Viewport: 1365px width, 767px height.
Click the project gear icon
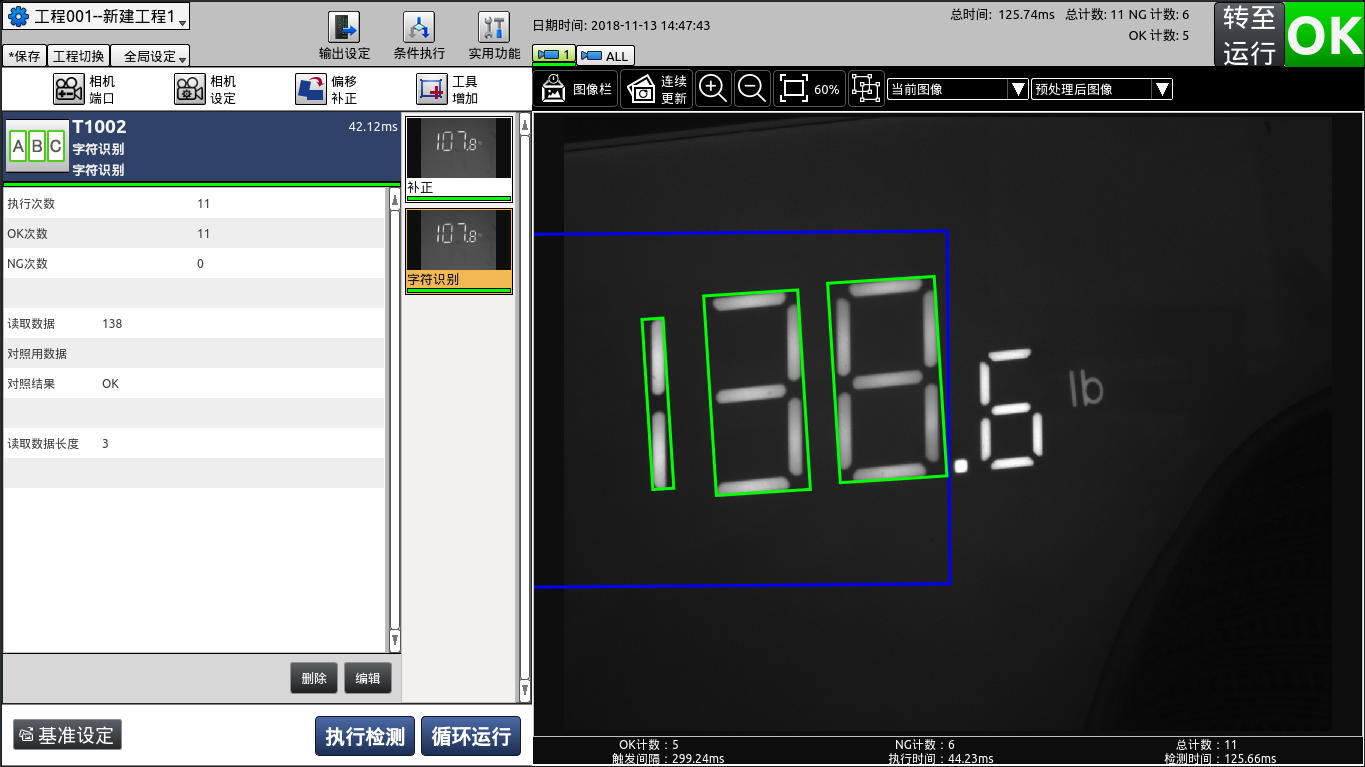[18, 17]
